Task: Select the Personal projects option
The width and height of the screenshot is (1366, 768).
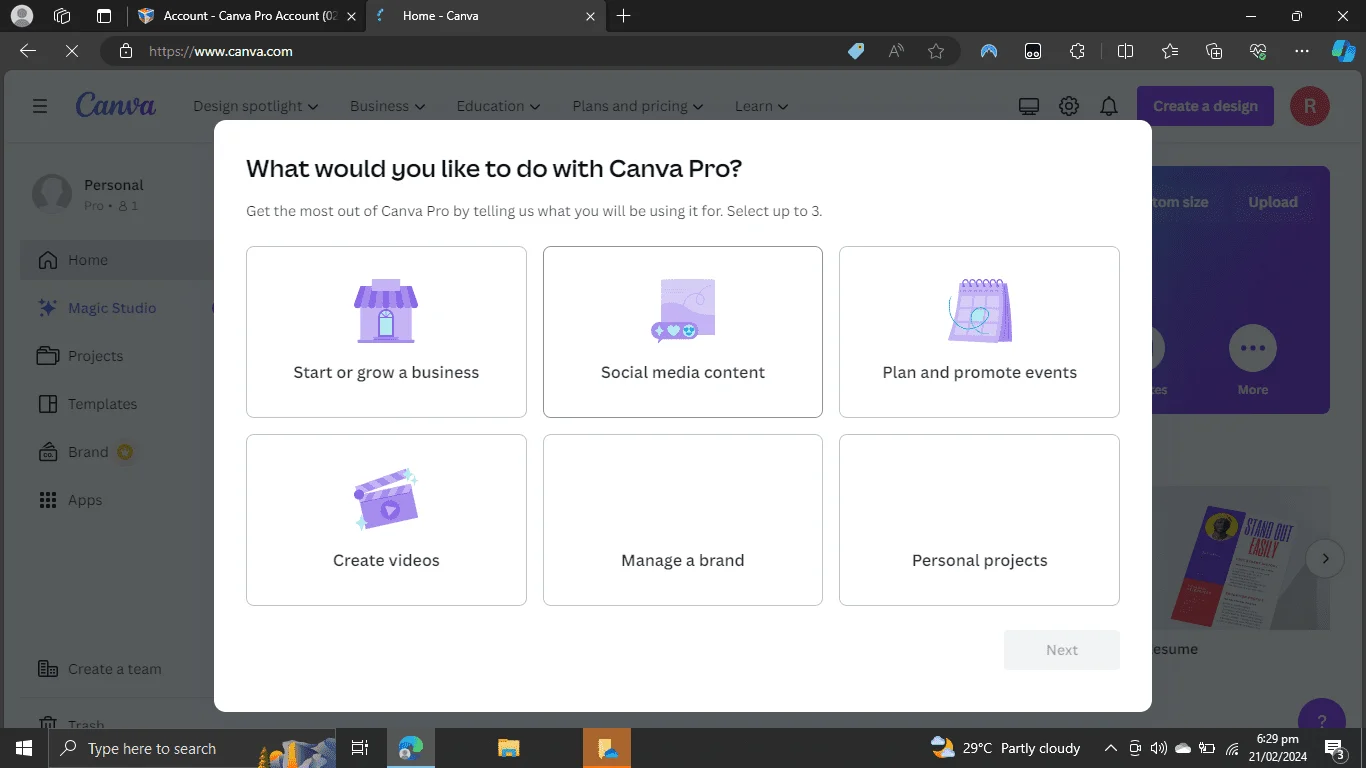Action: click(x=979, y=520)
